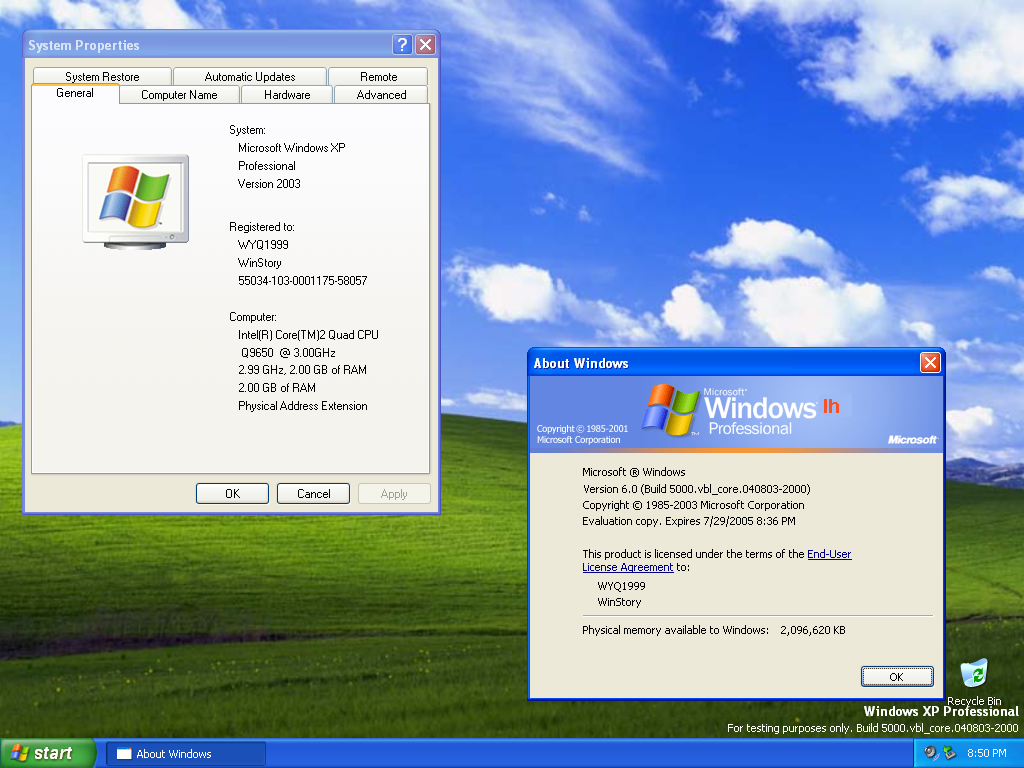Click the Safely Remove Hardware tray icon
The width and height of the screenshot is (1024, 768).
coord(949,753)
